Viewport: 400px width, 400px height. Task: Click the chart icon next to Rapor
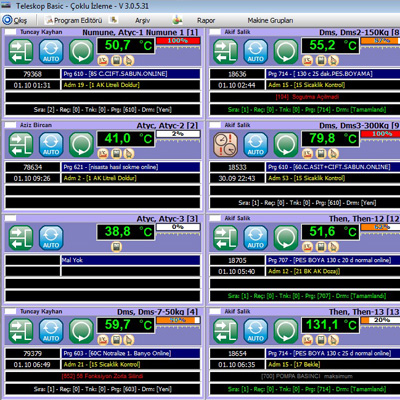pyautogui.click(x=177, y=20)
